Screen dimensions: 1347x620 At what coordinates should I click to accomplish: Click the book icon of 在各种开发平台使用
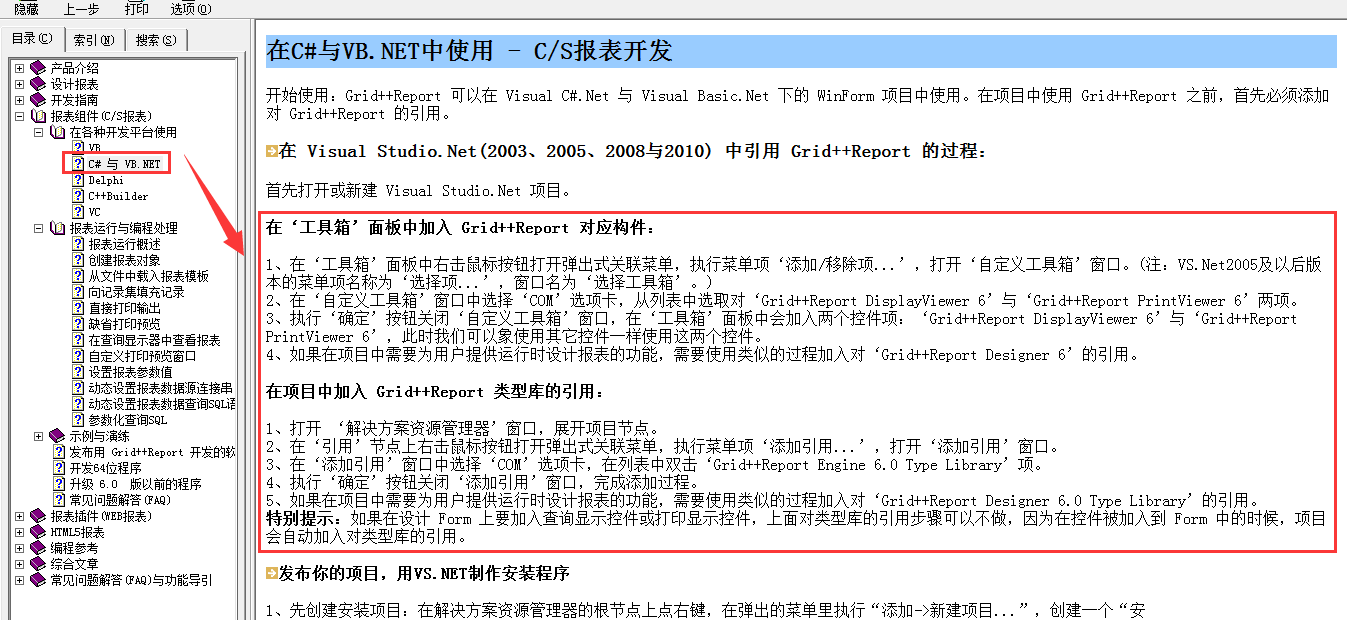click(x=55, y=131)
